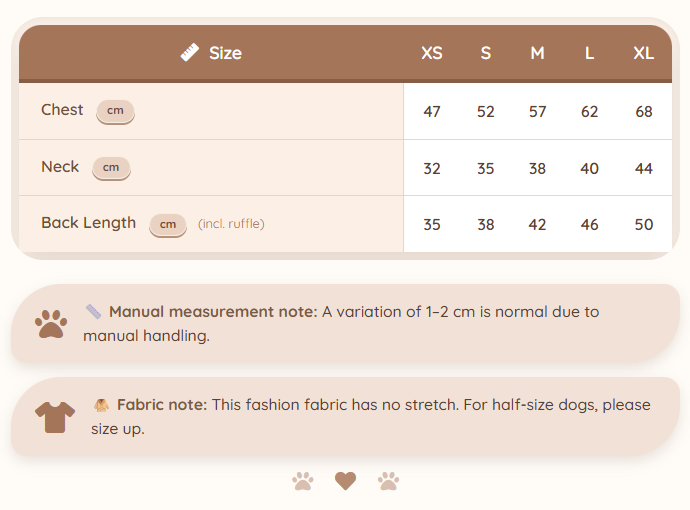
Task: Click the small ruler emoji before Manual measurement
Action: (x=93, y=312)
